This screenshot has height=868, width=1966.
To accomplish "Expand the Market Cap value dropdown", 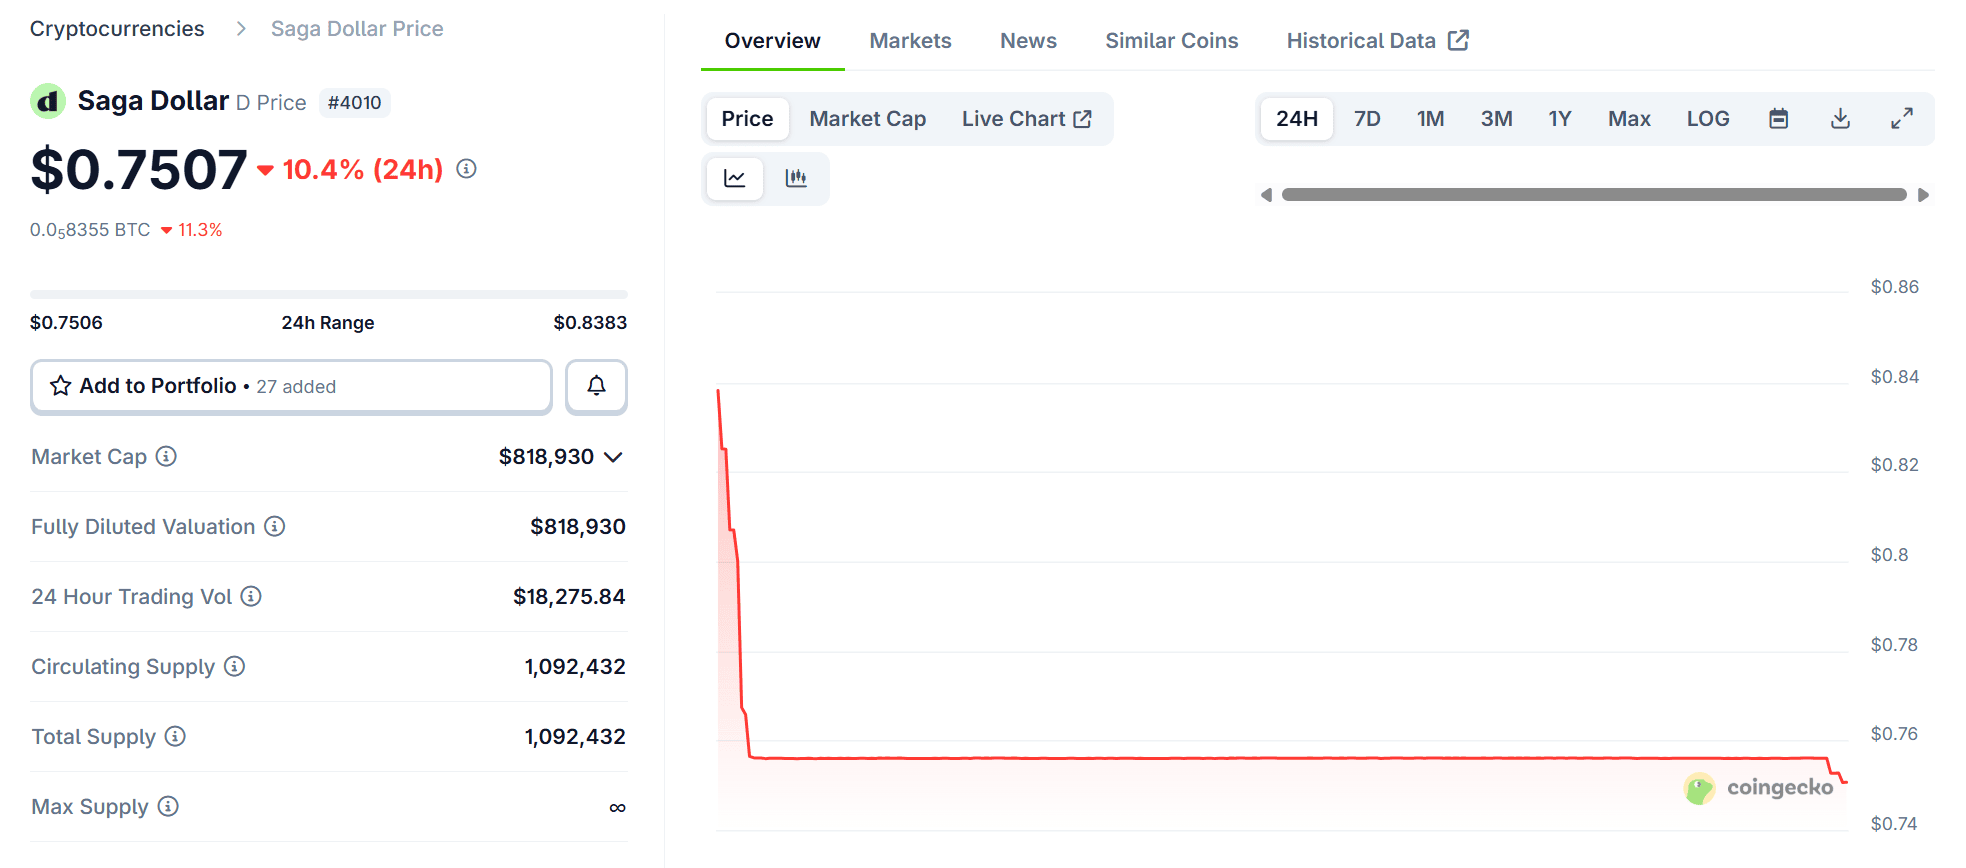I will click(614, 457).
